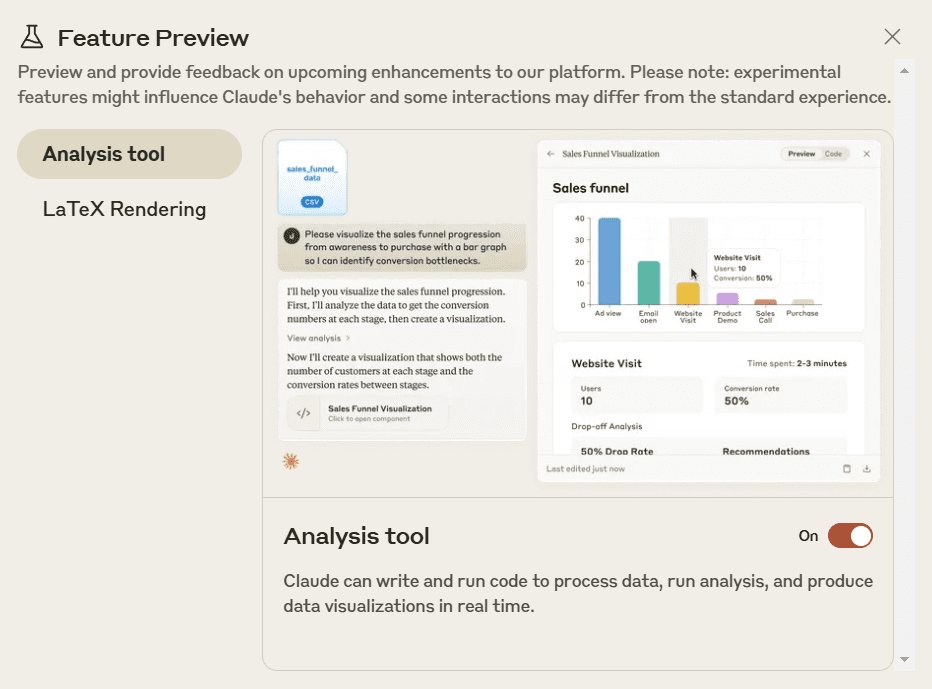Select the Preview view toggle

click(x=801, y=154)
